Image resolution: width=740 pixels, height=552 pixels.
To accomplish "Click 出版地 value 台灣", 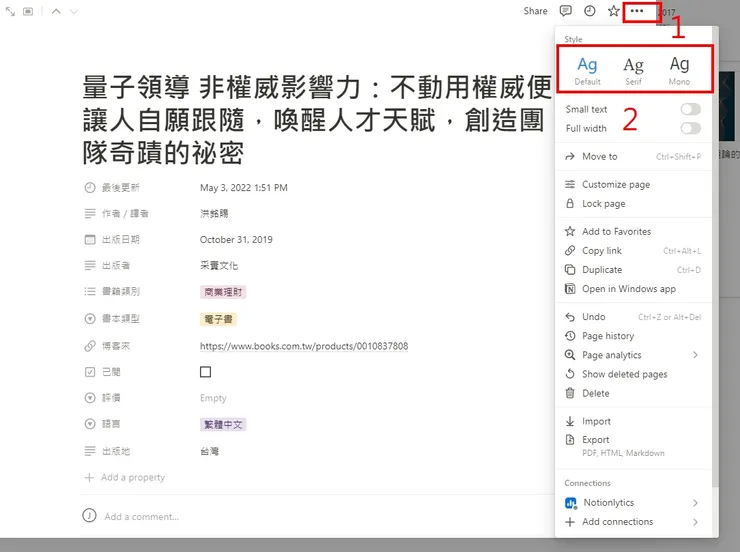I will click(210, 452).
